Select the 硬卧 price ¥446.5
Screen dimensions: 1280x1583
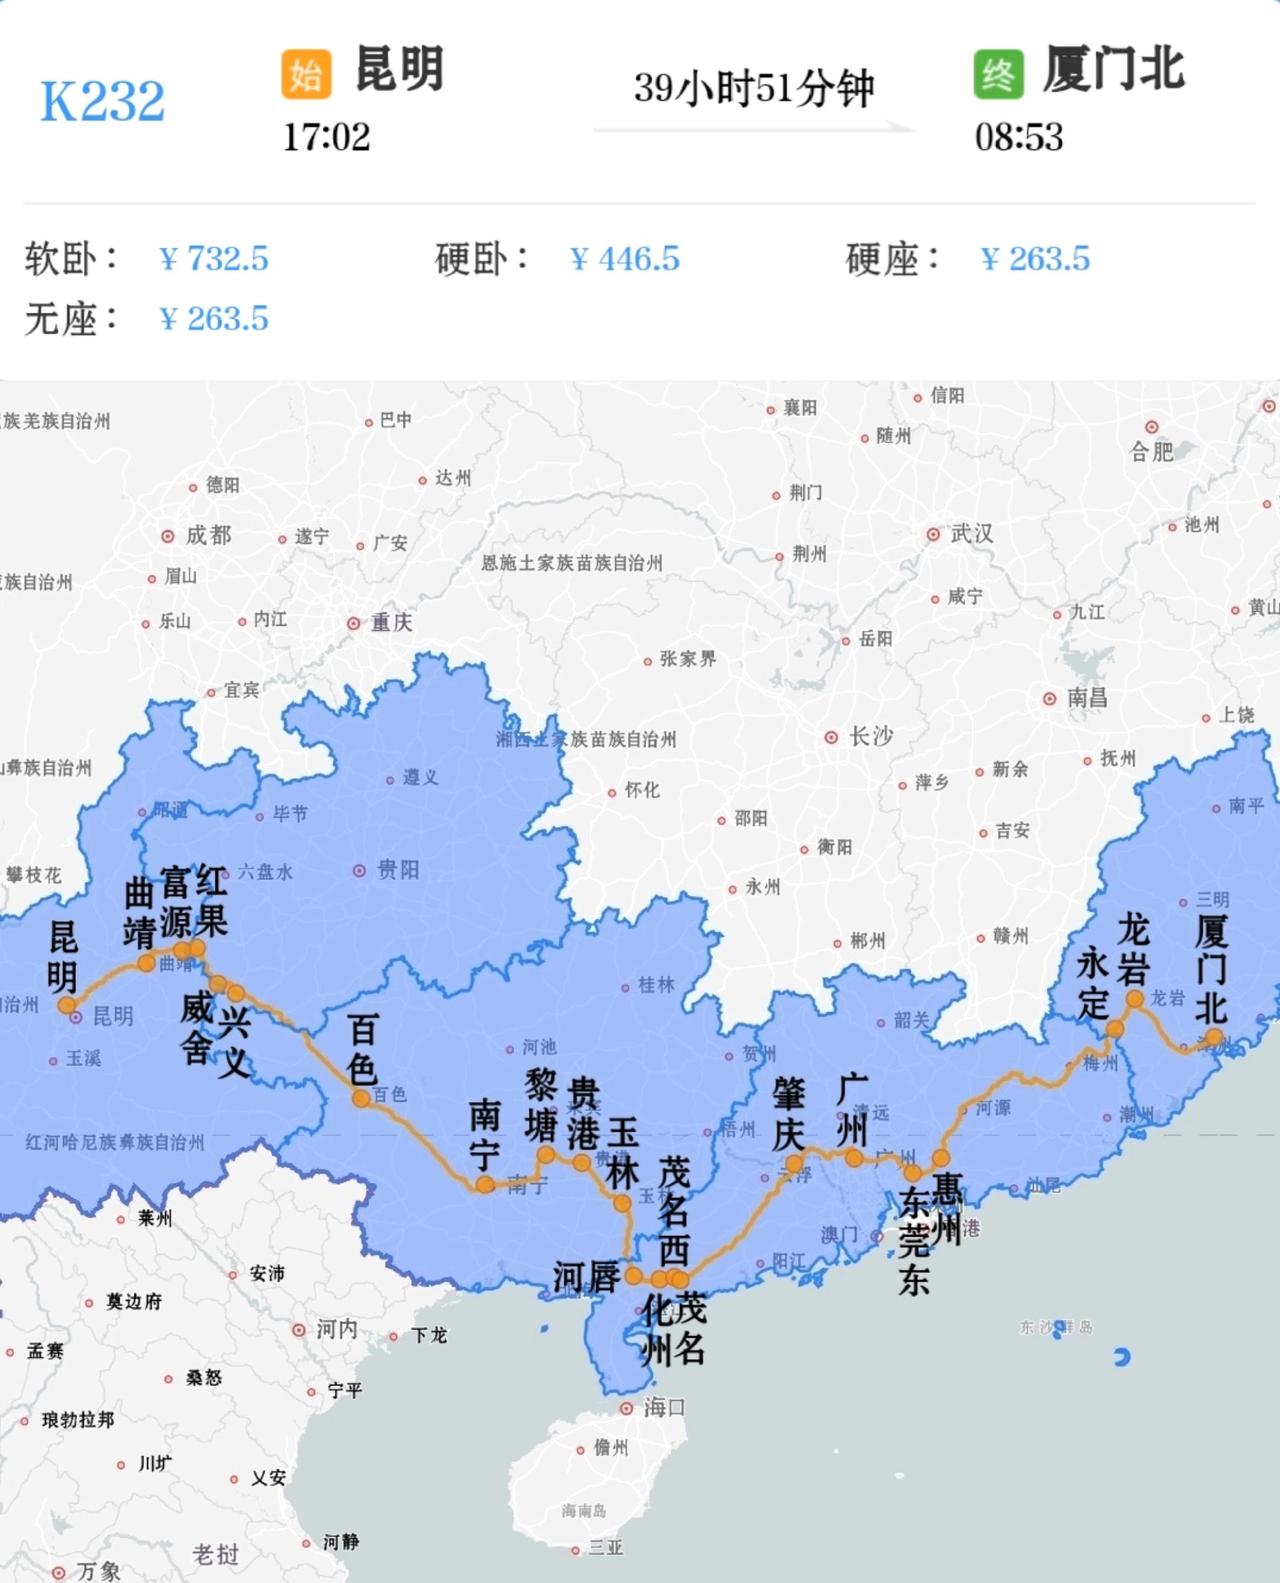point(624,259)
